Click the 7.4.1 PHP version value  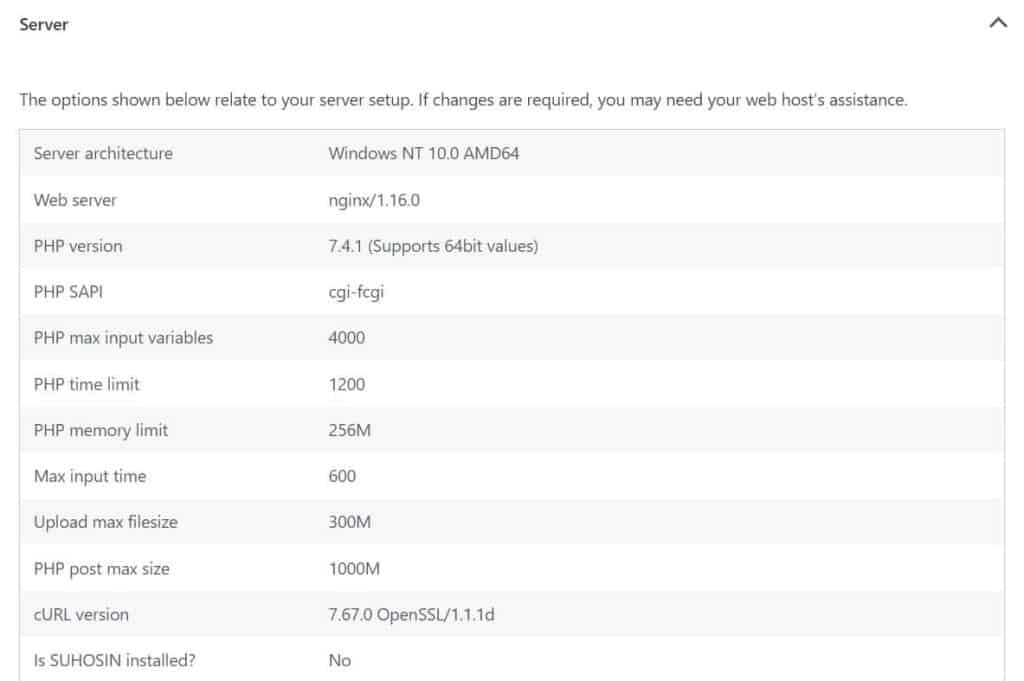pyautogui.click(x=433, y=245)
